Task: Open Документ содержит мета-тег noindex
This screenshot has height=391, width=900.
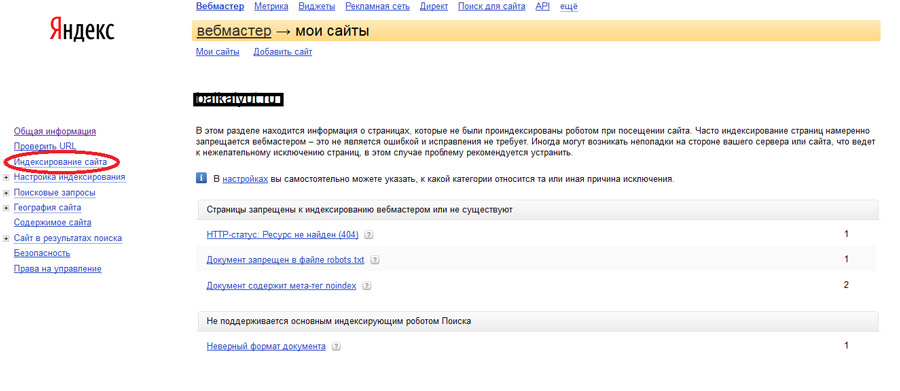Action: pyautogui.click(x=281, y=285)
